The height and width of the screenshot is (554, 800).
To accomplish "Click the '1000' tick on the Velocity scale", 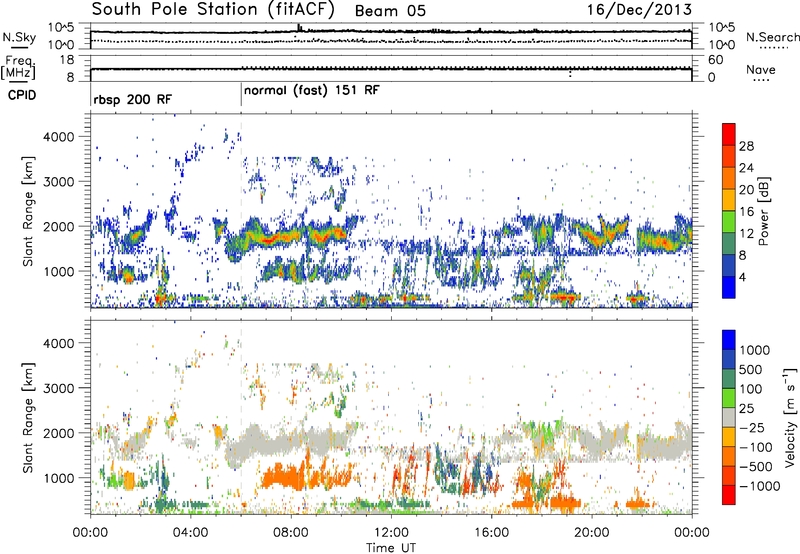I will [x=755, y=350].
